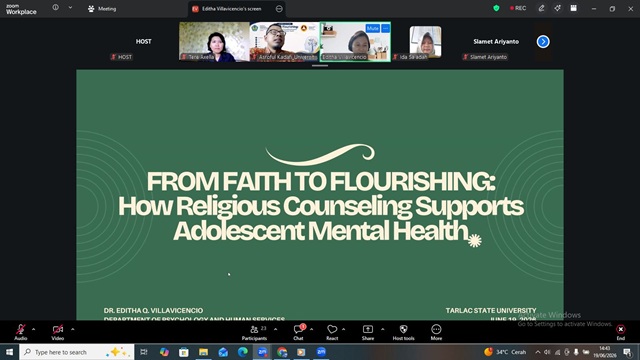
Task: Click the shared presentation title slide
Action: pyautogui.click(x=320, y=194)
